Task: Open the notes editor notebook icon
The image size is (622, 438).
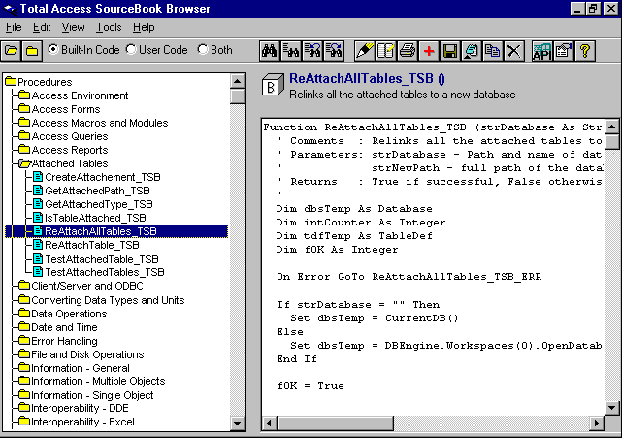Action: click(386, 51)
